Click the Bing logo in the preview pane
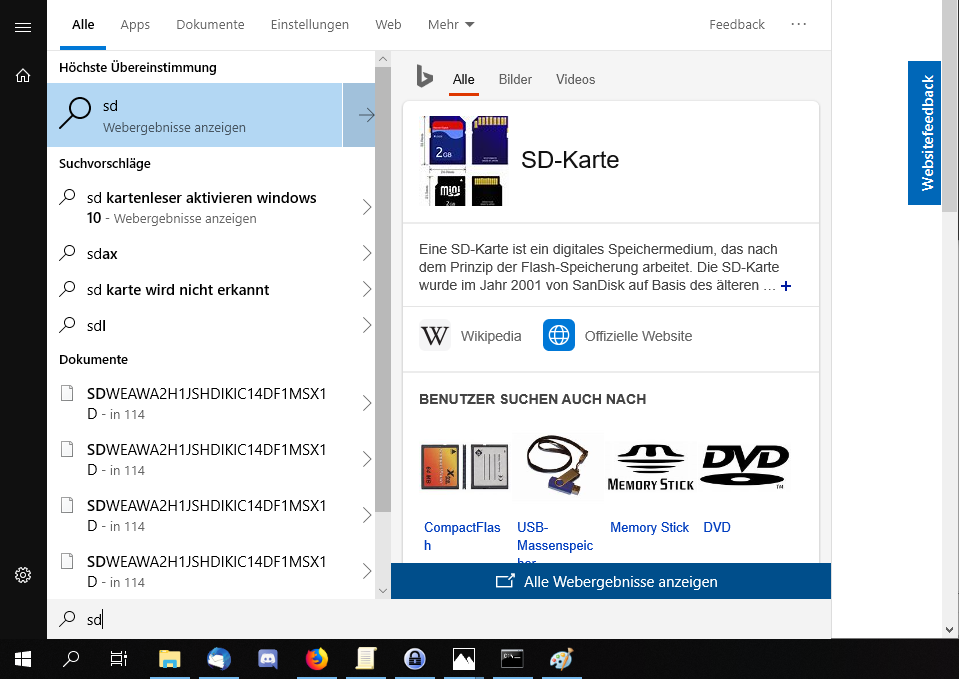 424,76
